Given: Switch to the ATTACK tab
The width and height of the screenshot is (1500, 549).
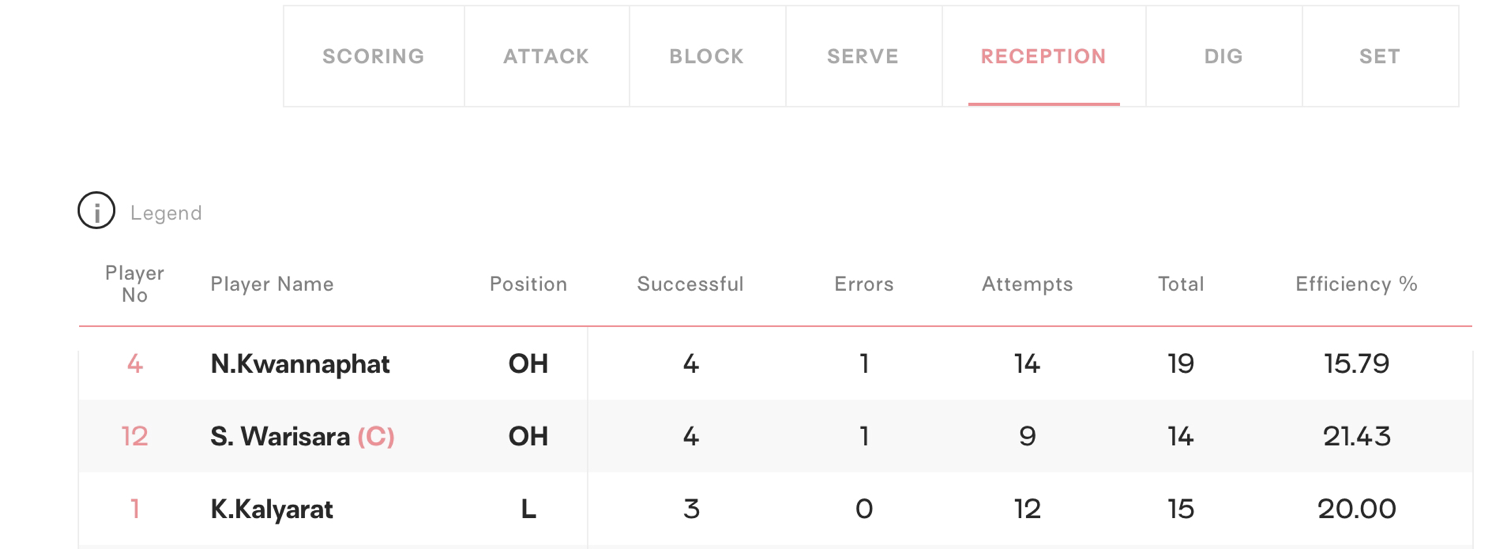Looking at the screenshot, I should pyautogui.click(x=546, y=56).
